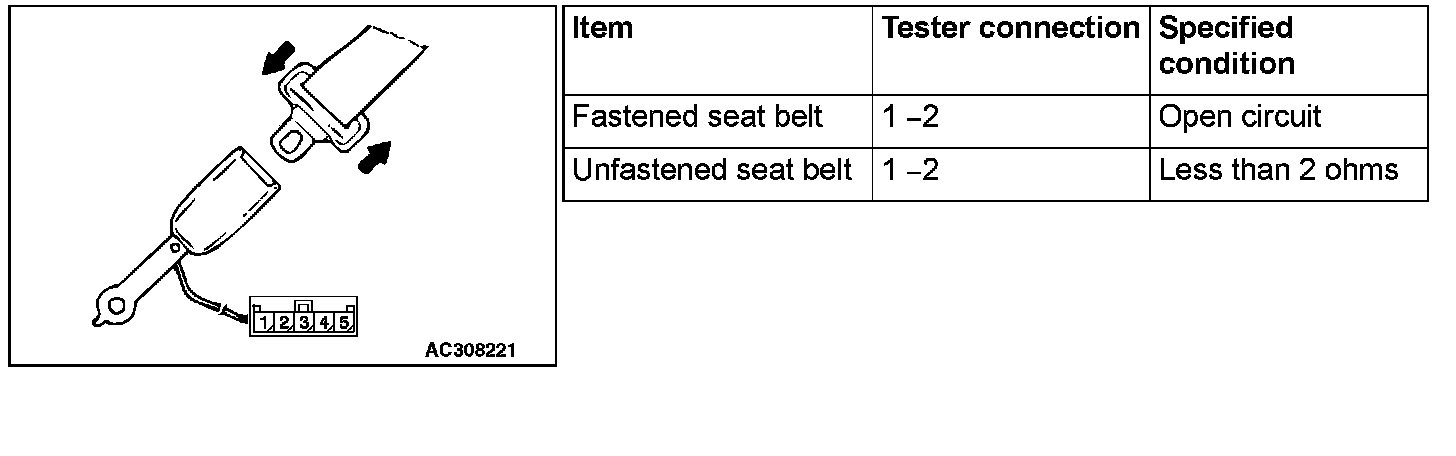Click the "Open circuit" cell

1240,117
